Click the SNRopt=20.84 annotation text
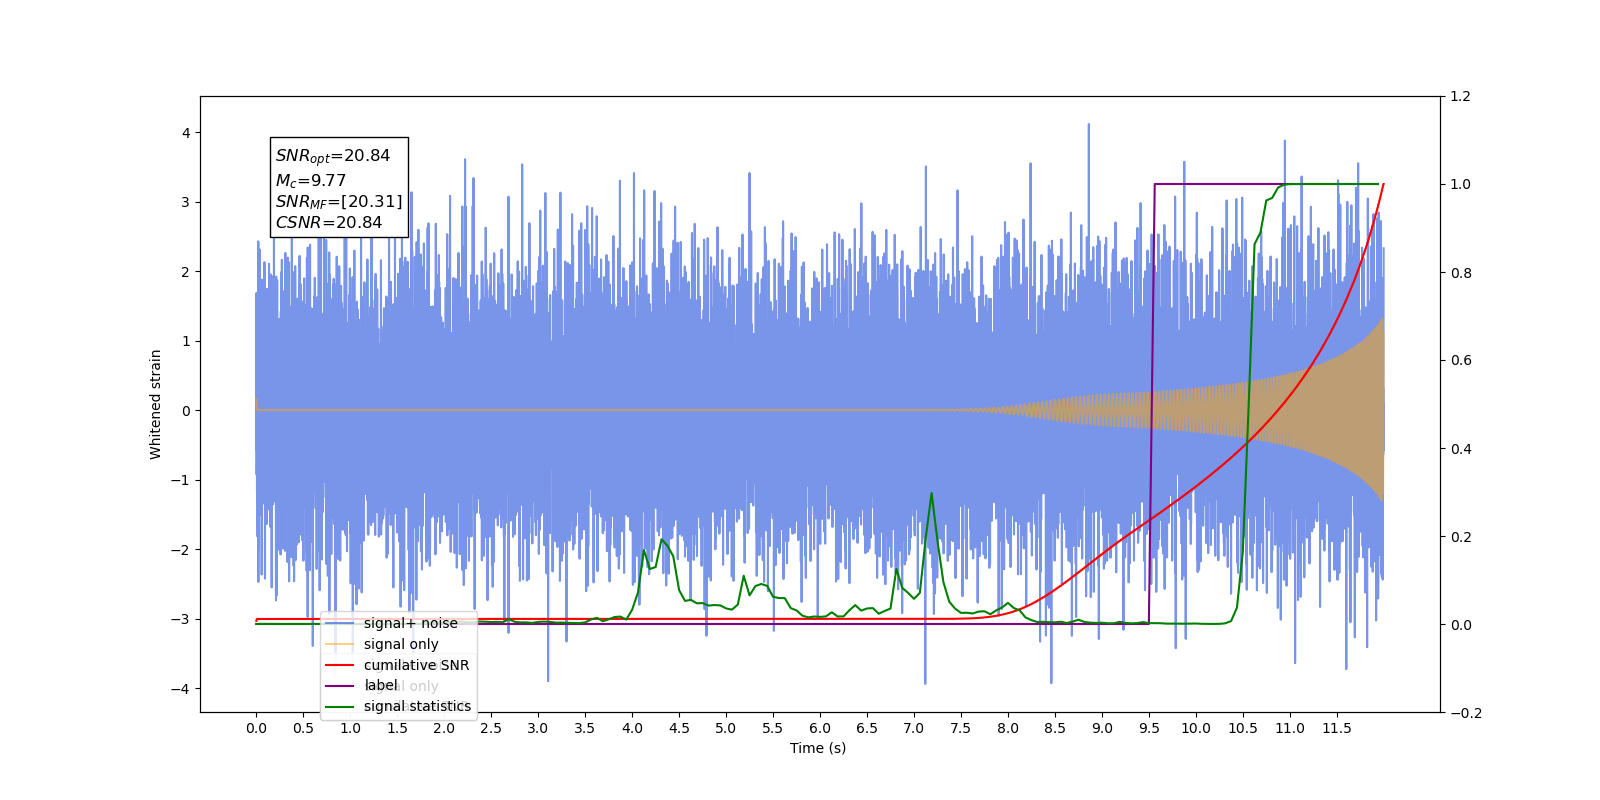1600x800 pixels. click(333, 156)
